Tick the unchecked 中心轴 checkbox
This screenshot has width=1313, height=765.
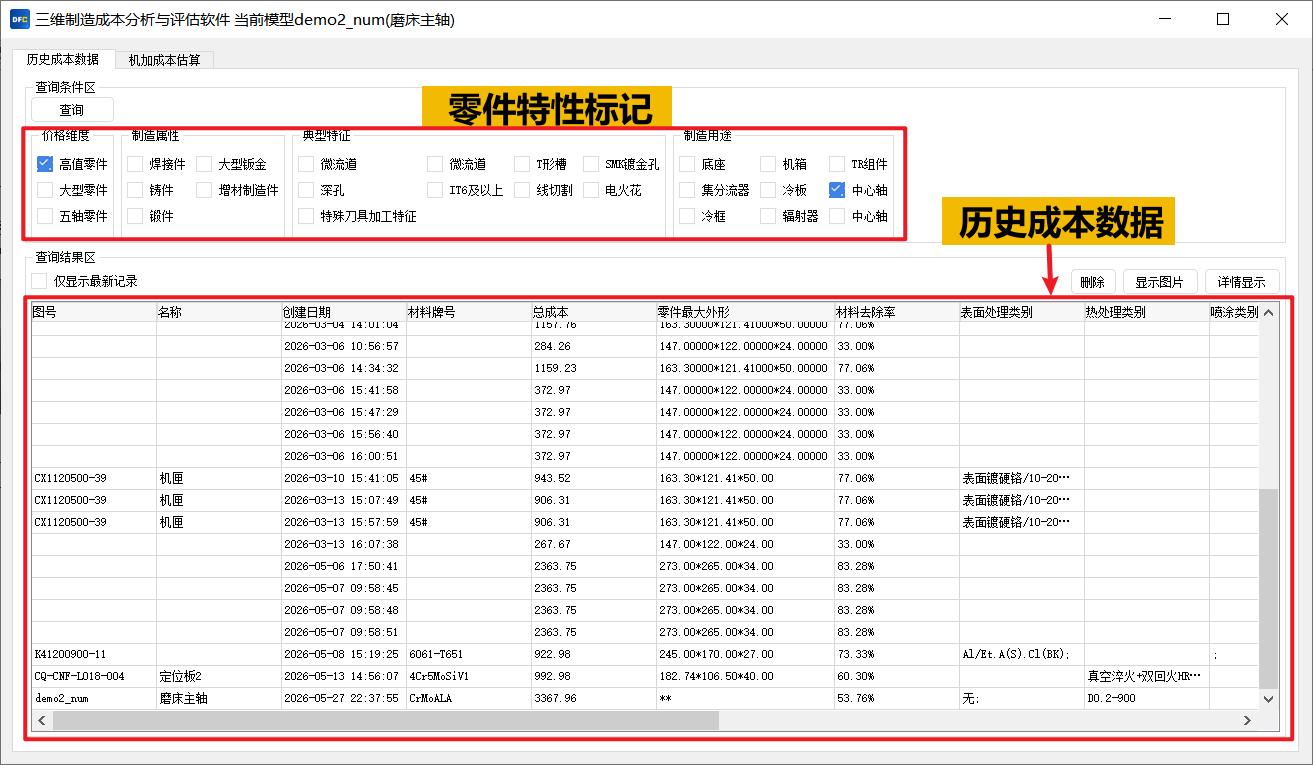click(x=837, y=216)
